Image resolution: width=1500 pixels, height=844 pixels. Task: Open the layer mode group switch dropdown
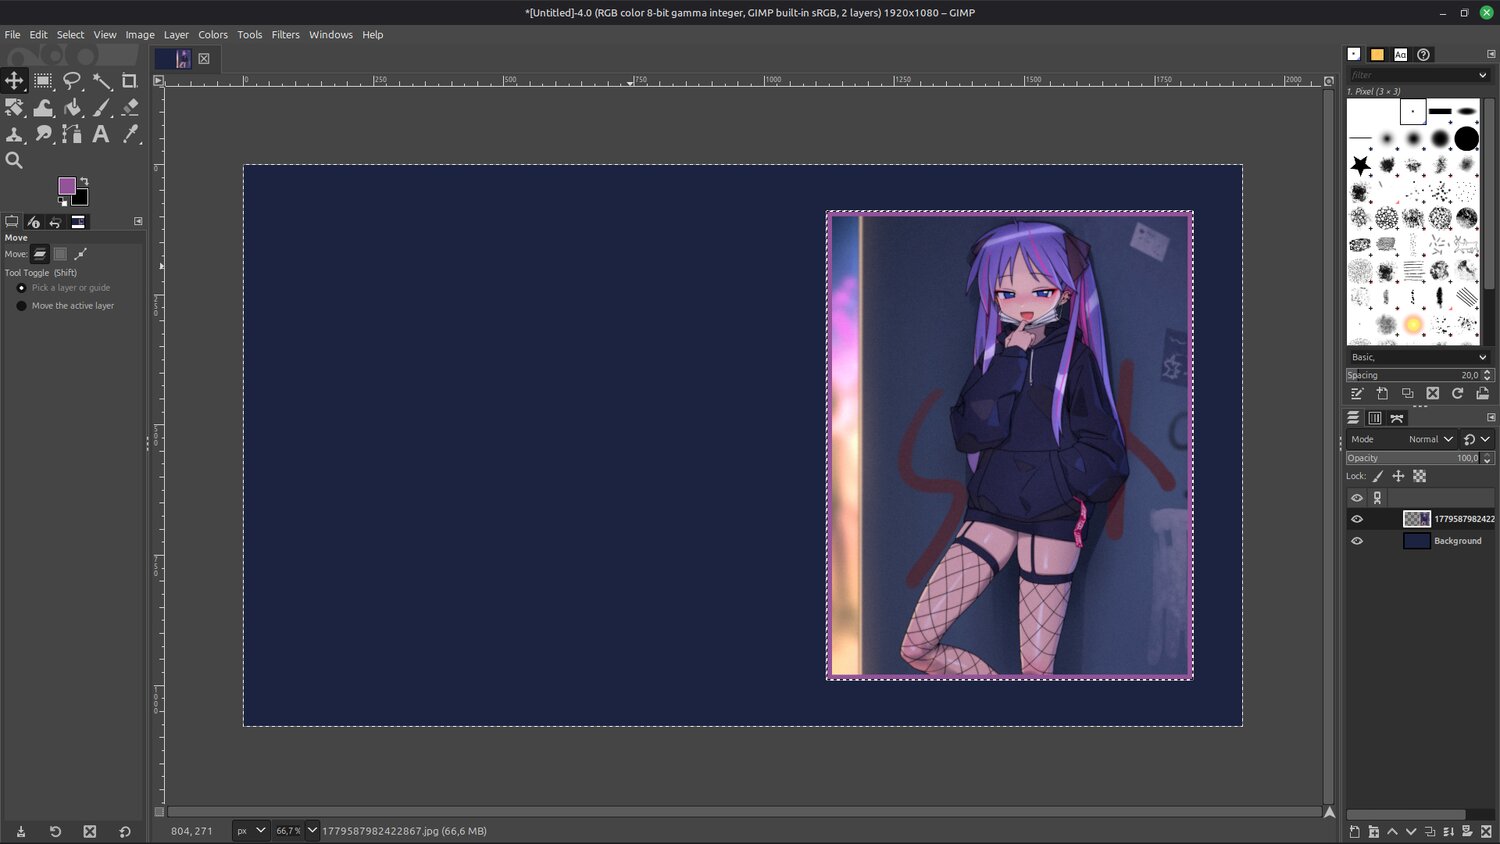tap(1476, 439)
